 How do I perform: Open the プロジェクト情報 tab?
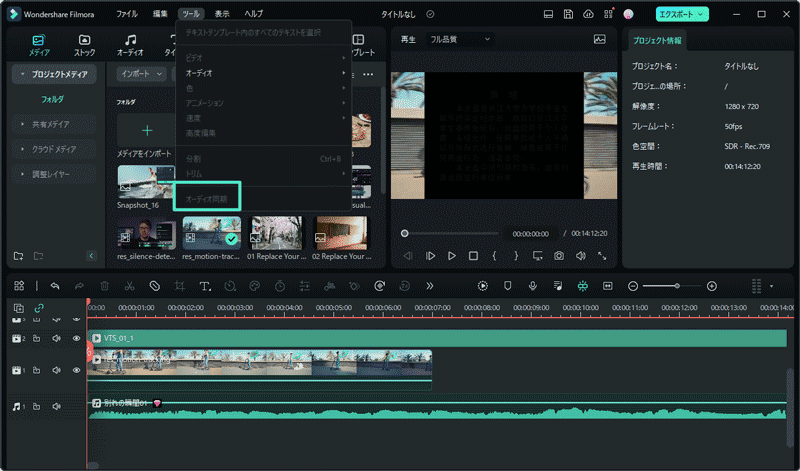(x=657, y=40)
